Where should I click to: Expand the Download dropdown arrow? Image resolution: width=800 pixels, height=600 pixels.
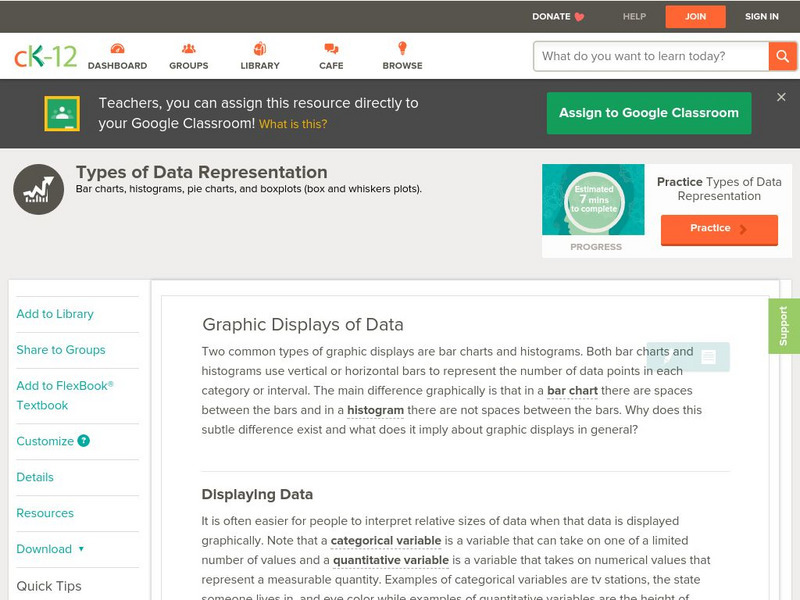(x=81, y=549)
